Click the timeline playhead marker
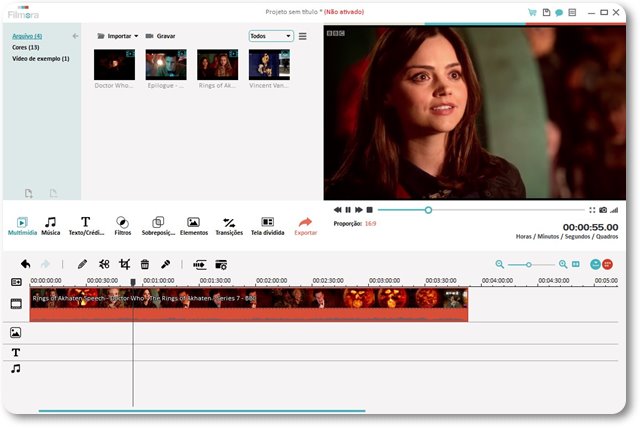 click(133, 282)
